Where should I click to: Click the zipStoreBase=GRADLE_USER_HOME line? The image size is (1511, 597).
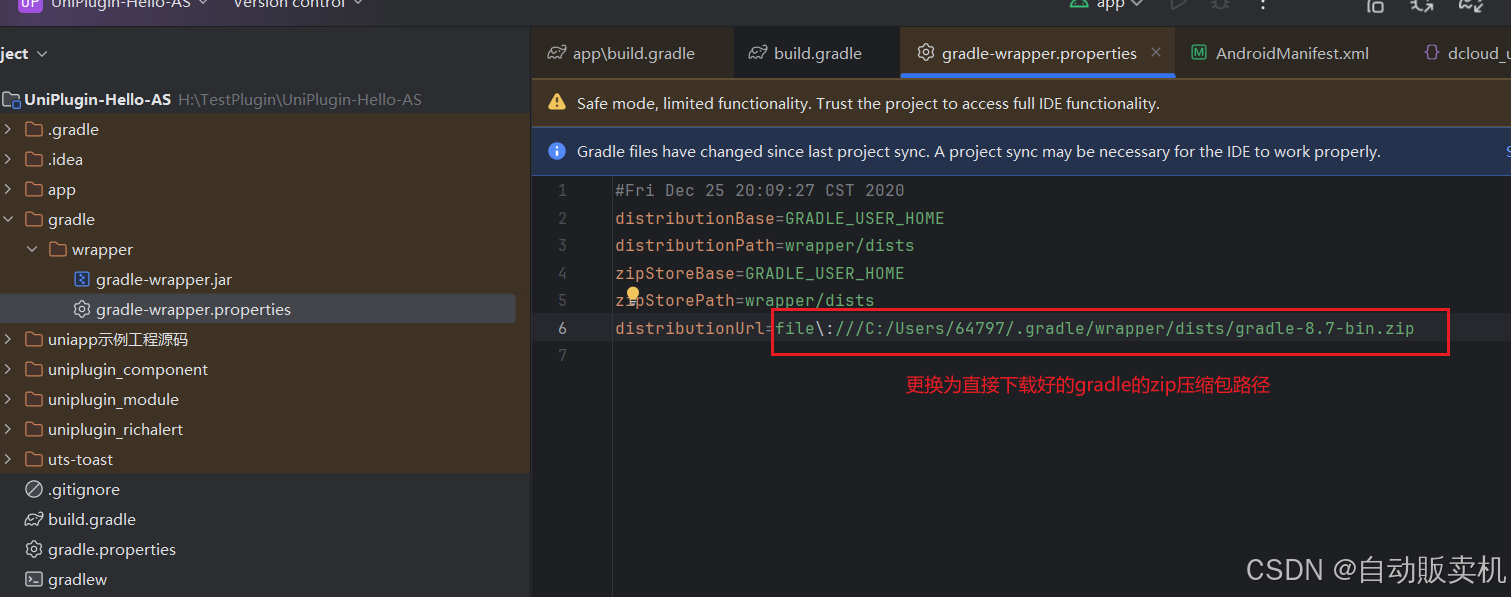click(760, 273)
